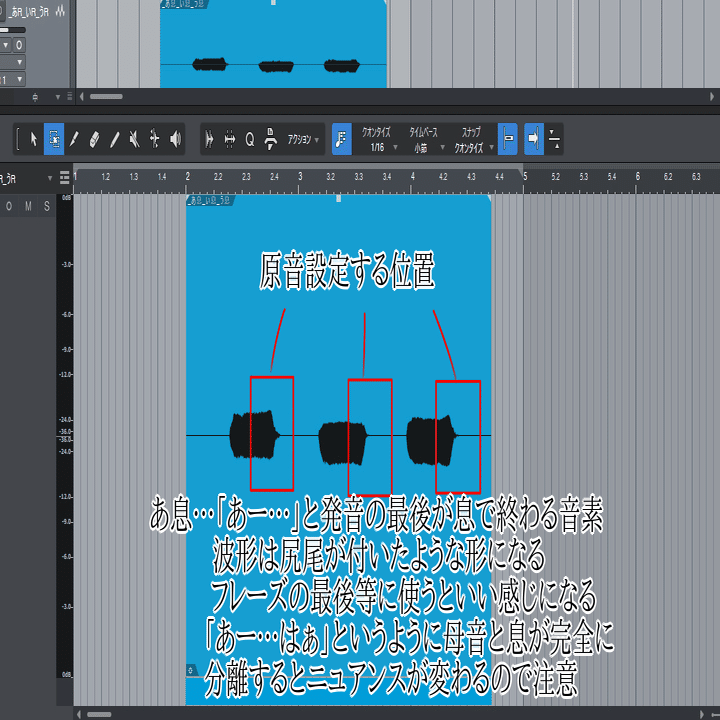Click bar 2 on the editor ruler
Viewport: 720px width, 720px height.
[187, 176]
